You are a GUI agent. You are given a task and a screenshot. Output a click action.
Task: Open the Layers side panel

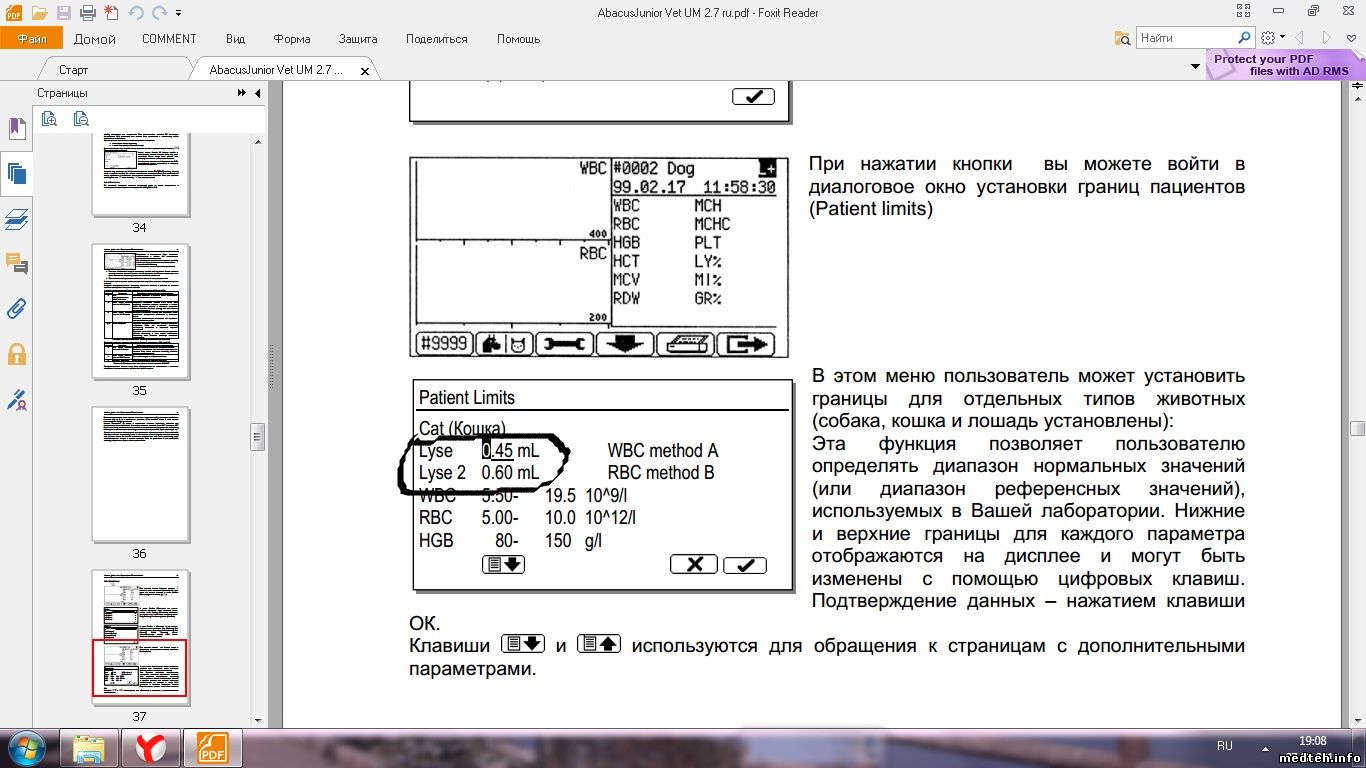(x=17, y=219)
